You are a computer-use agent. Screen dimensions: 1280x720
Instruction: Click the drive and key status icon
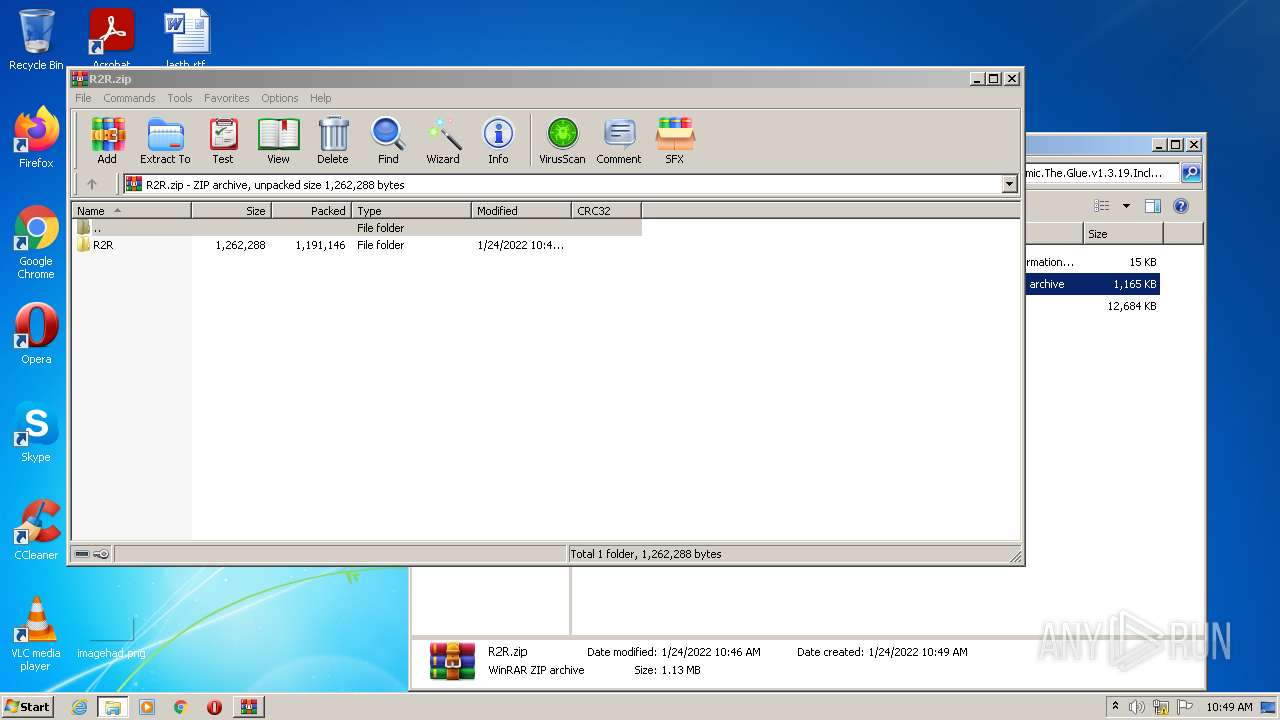(92, 554)
